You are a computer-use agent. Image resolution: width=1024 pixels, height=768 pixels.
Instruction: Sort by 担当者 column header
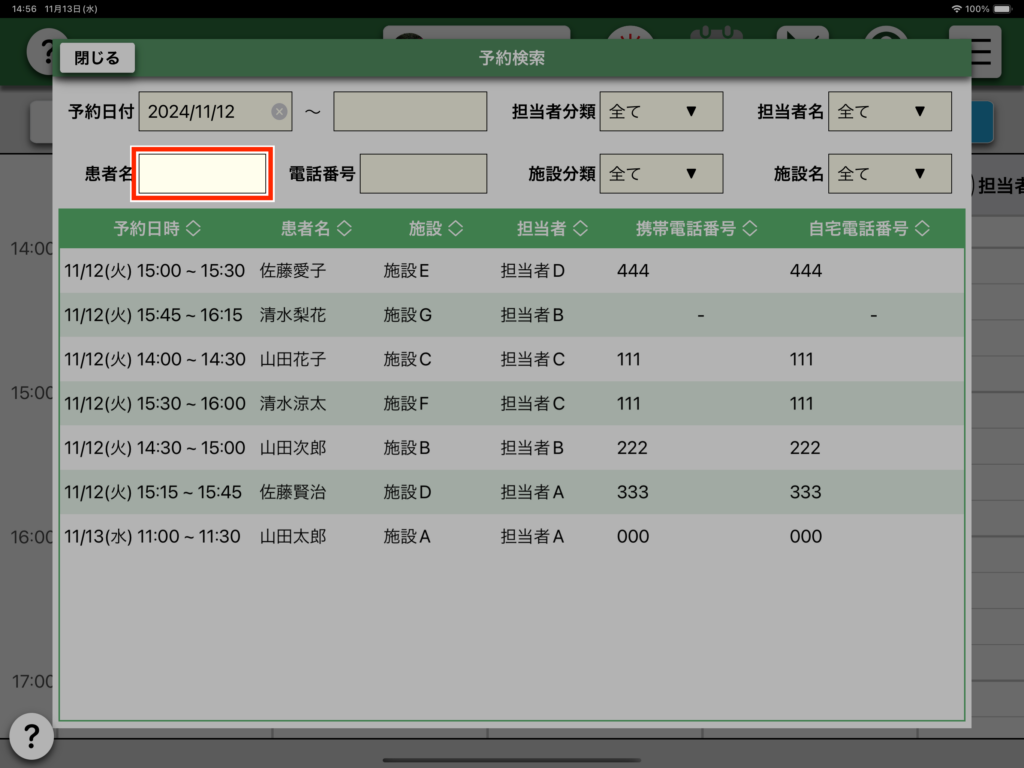point(552,229)
